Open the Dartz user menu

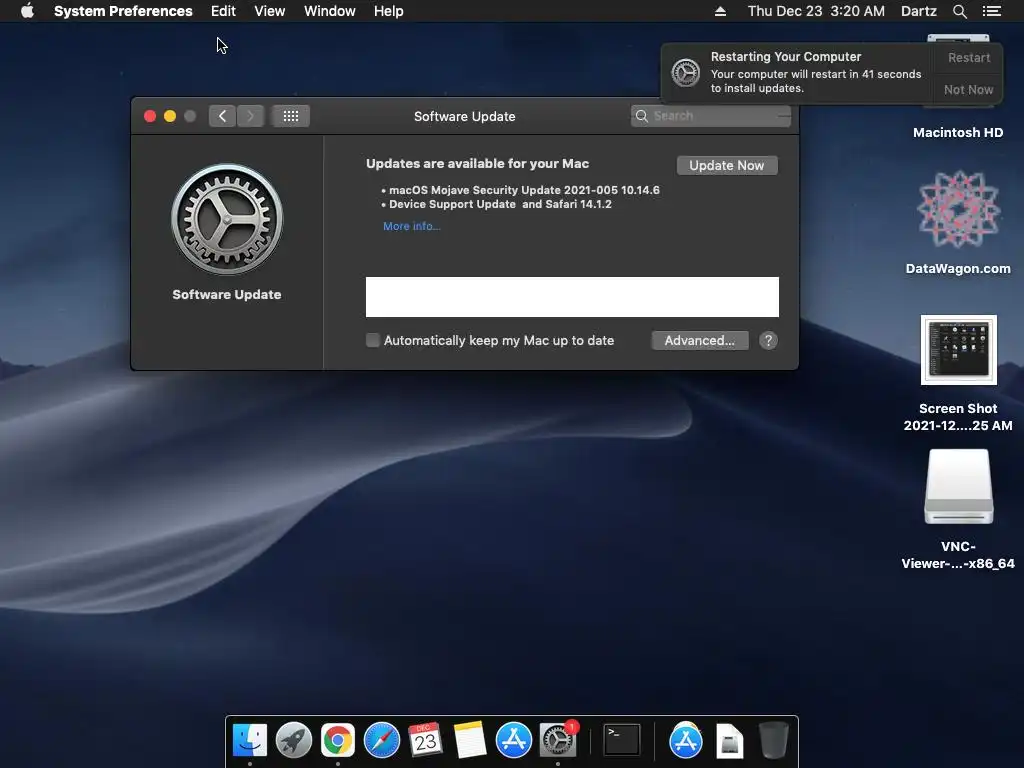tap(918, 11)
